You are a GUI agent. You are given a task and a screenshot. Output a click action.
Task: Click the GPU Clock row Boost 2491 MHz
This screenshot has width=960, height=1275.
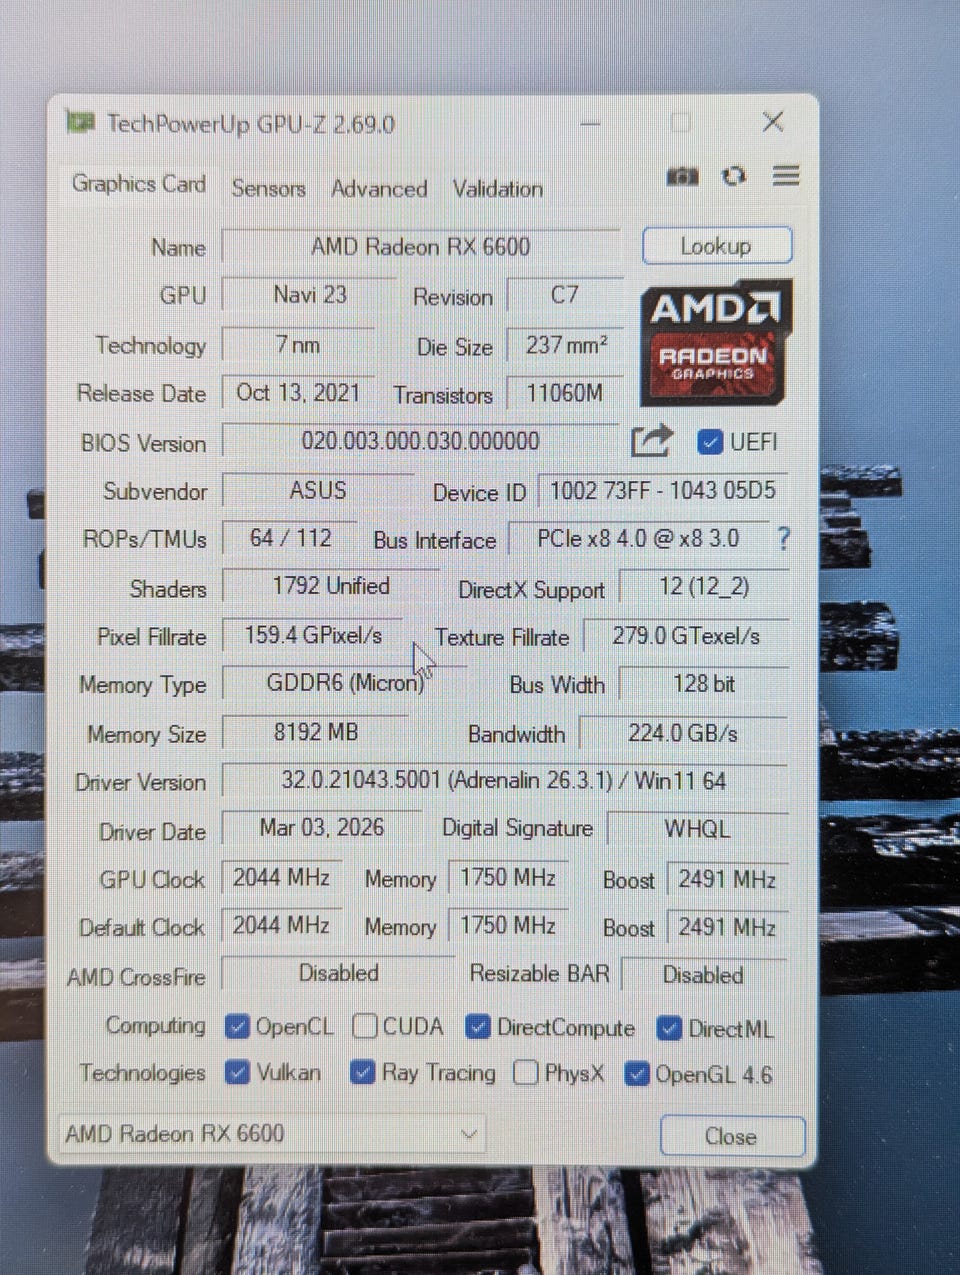point(727,879)
